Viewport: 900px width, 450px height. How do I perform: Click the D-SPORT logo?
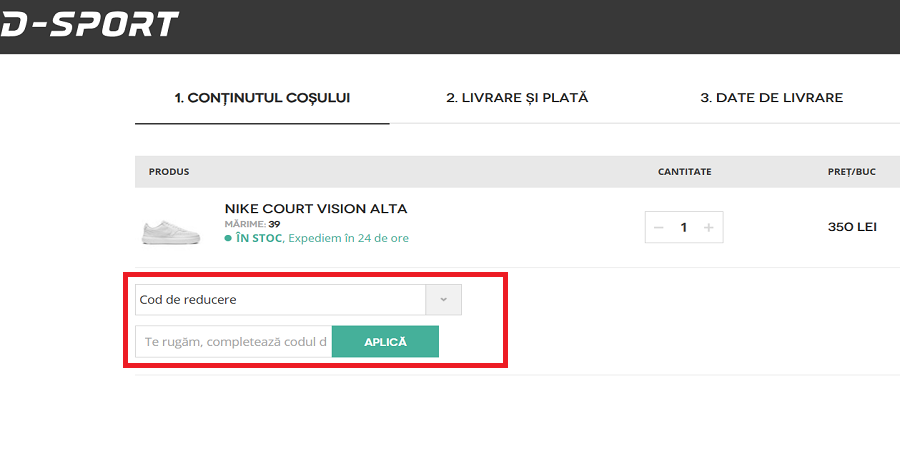point(88,24)
